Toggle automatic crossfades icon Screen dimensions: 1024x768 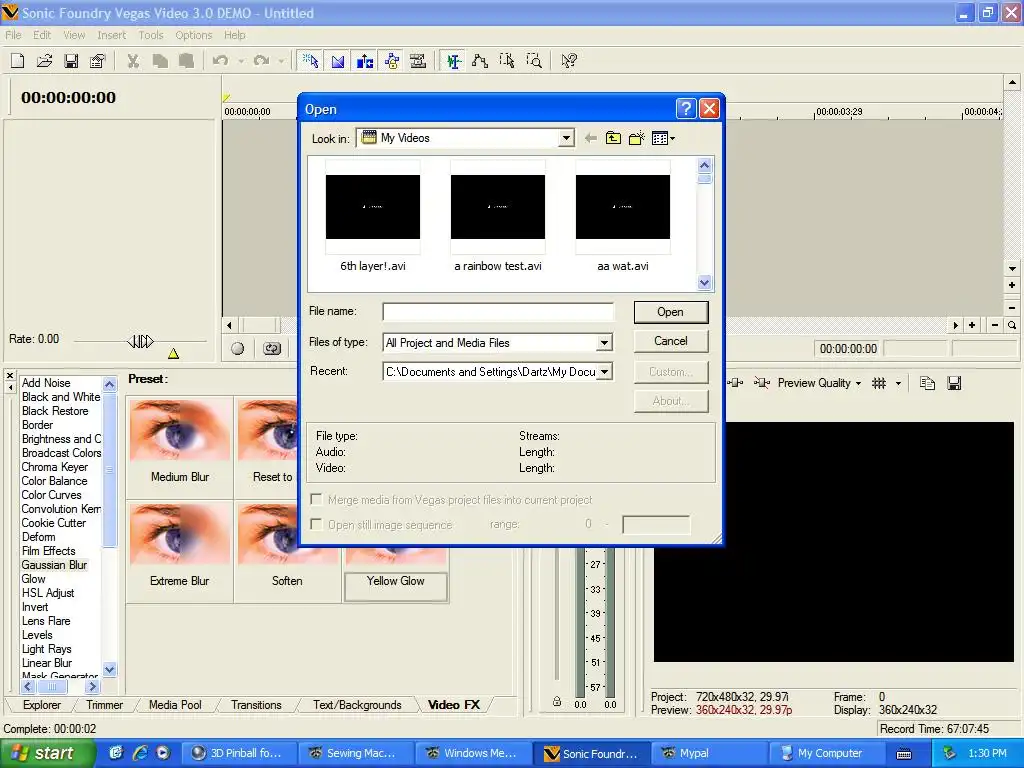[x=338, y=61]
